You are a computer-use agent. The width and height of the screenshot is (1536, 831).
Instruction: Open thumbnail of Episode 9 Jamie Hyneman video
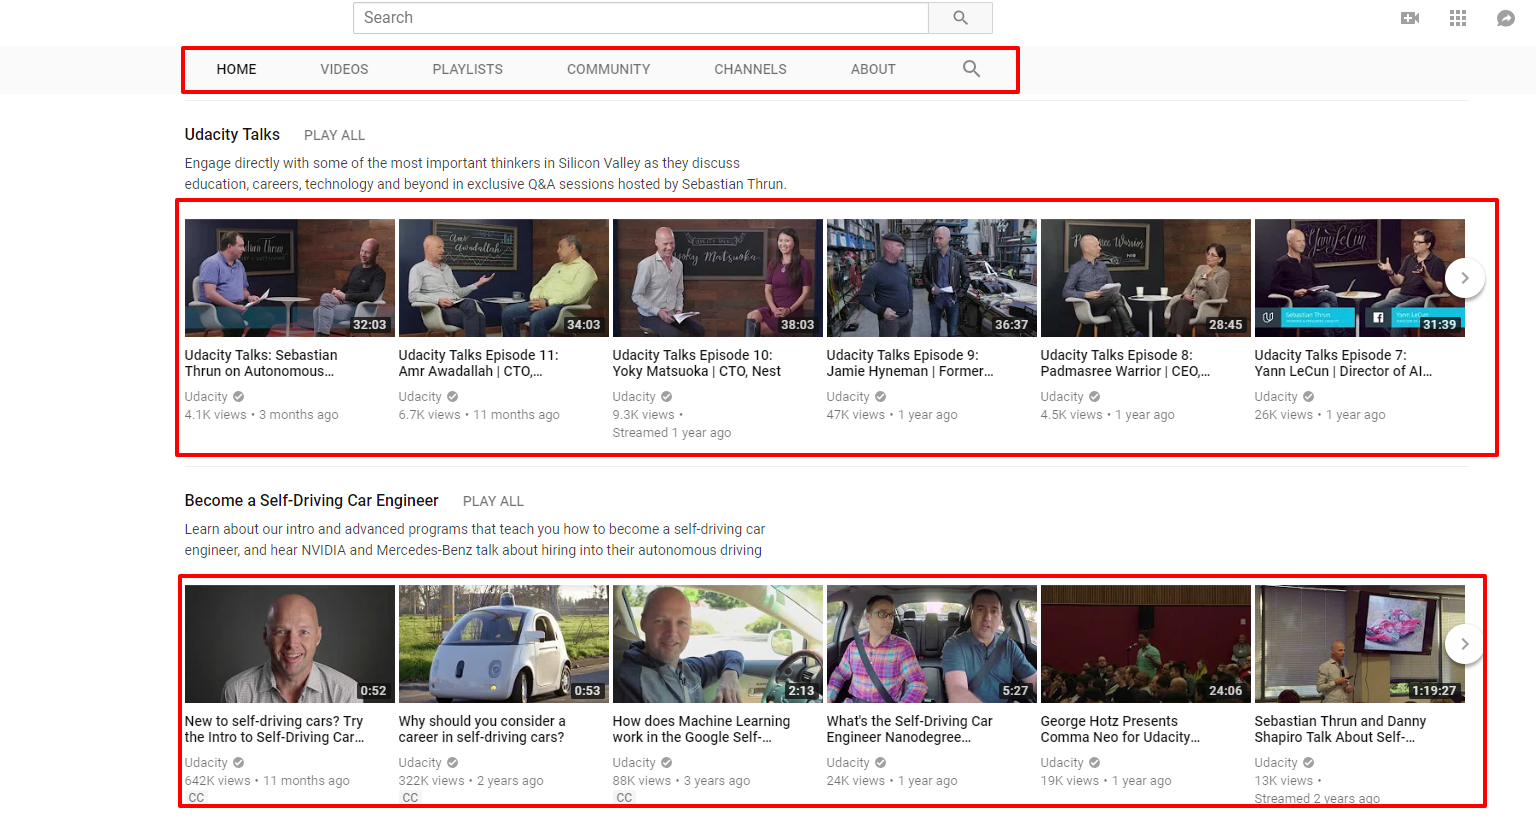932,278
